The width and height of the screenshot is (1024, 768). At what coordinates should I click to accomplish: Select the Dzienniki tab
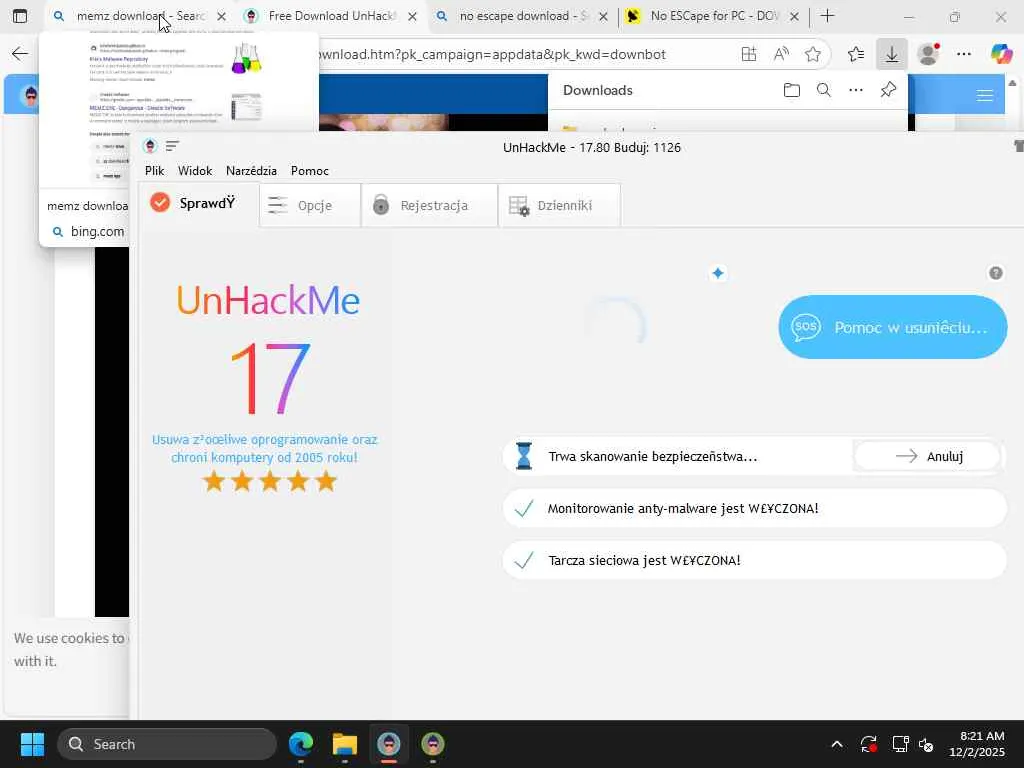(560, 206)
